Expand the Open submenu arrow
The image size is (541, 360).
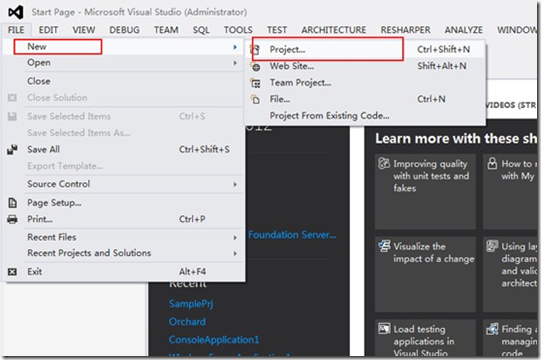(235, 63)
